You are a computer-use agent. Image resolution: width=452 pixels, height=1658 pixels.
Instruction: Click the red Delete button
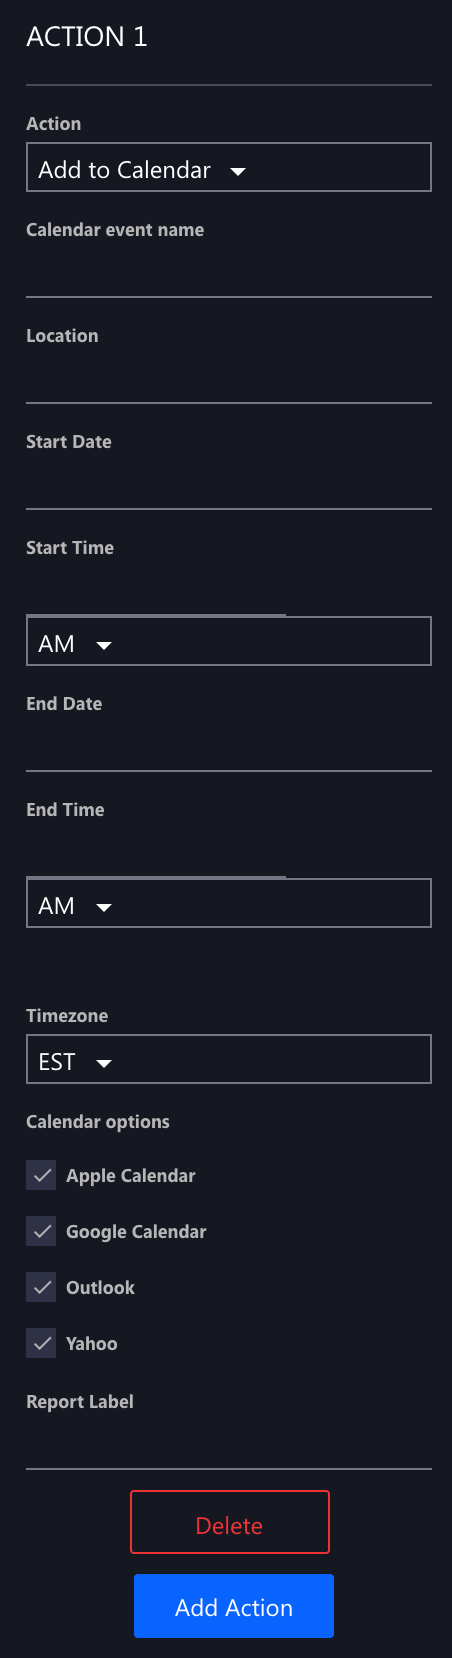coord(230,1522)
